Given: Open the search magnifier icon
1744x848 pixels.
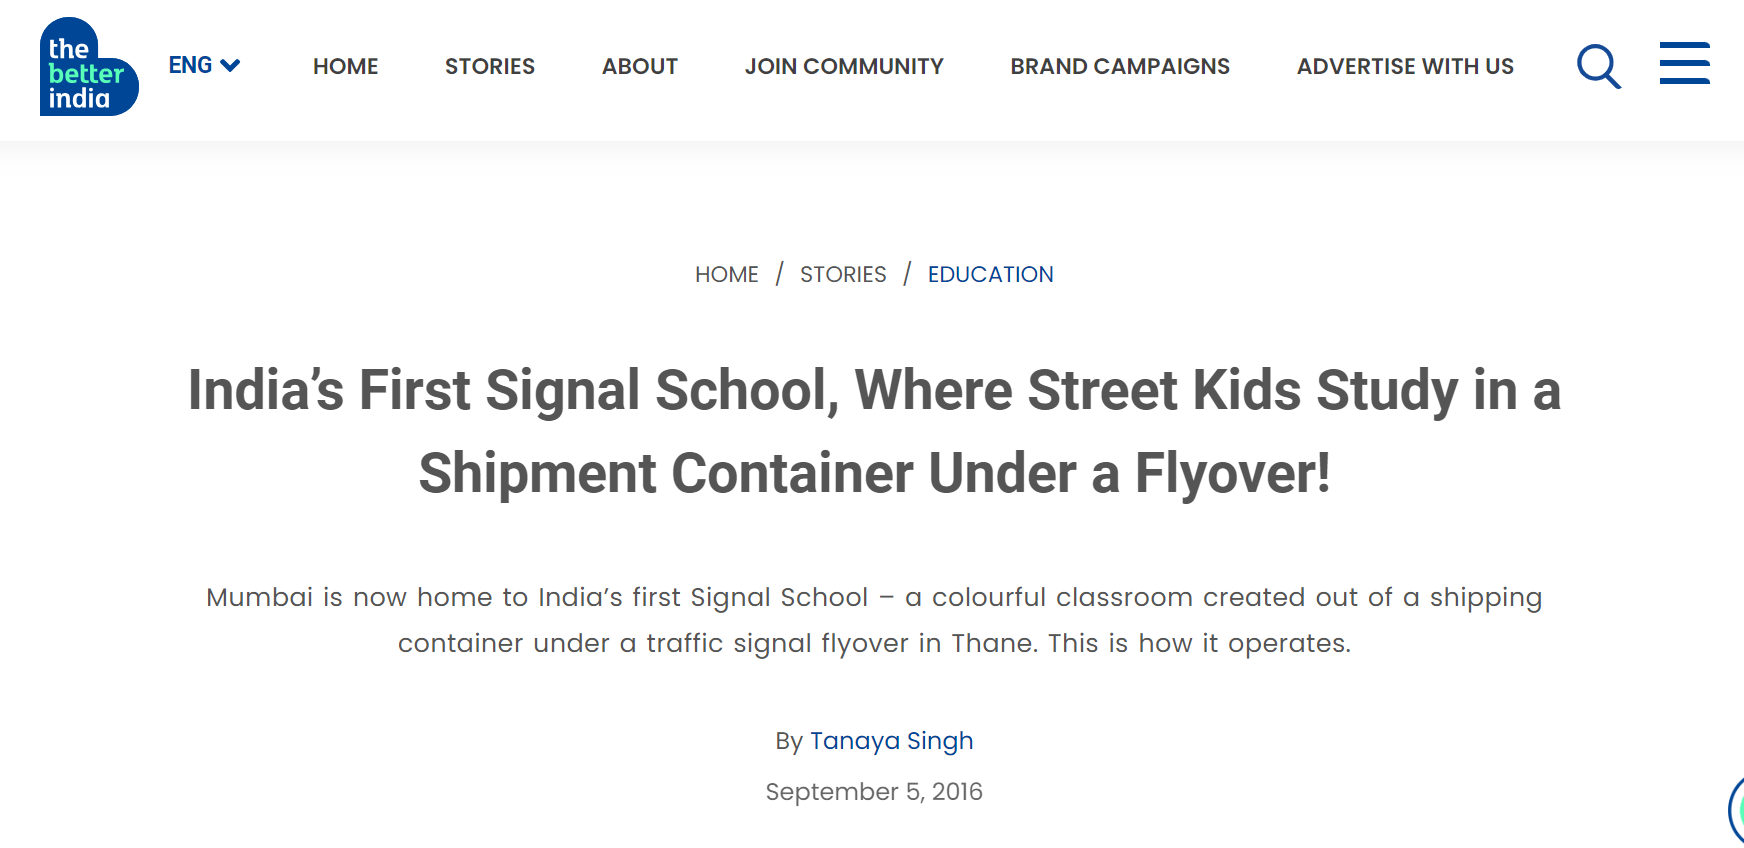Looking at the screenshot, I should [1598, 66].
